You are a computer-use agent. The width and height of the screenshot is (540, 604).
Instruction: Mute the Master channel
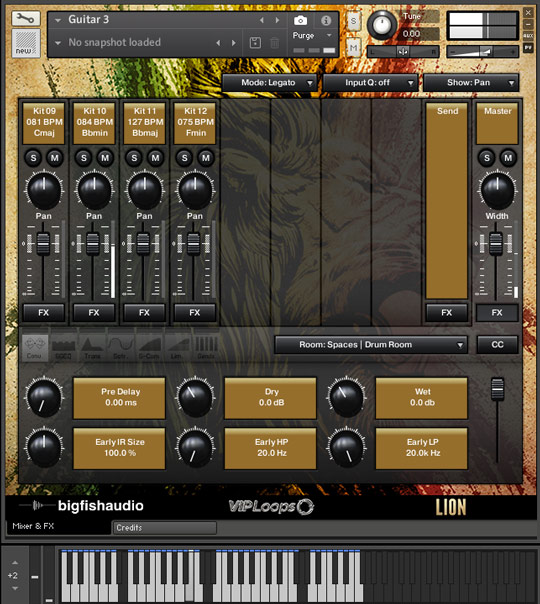508,158
